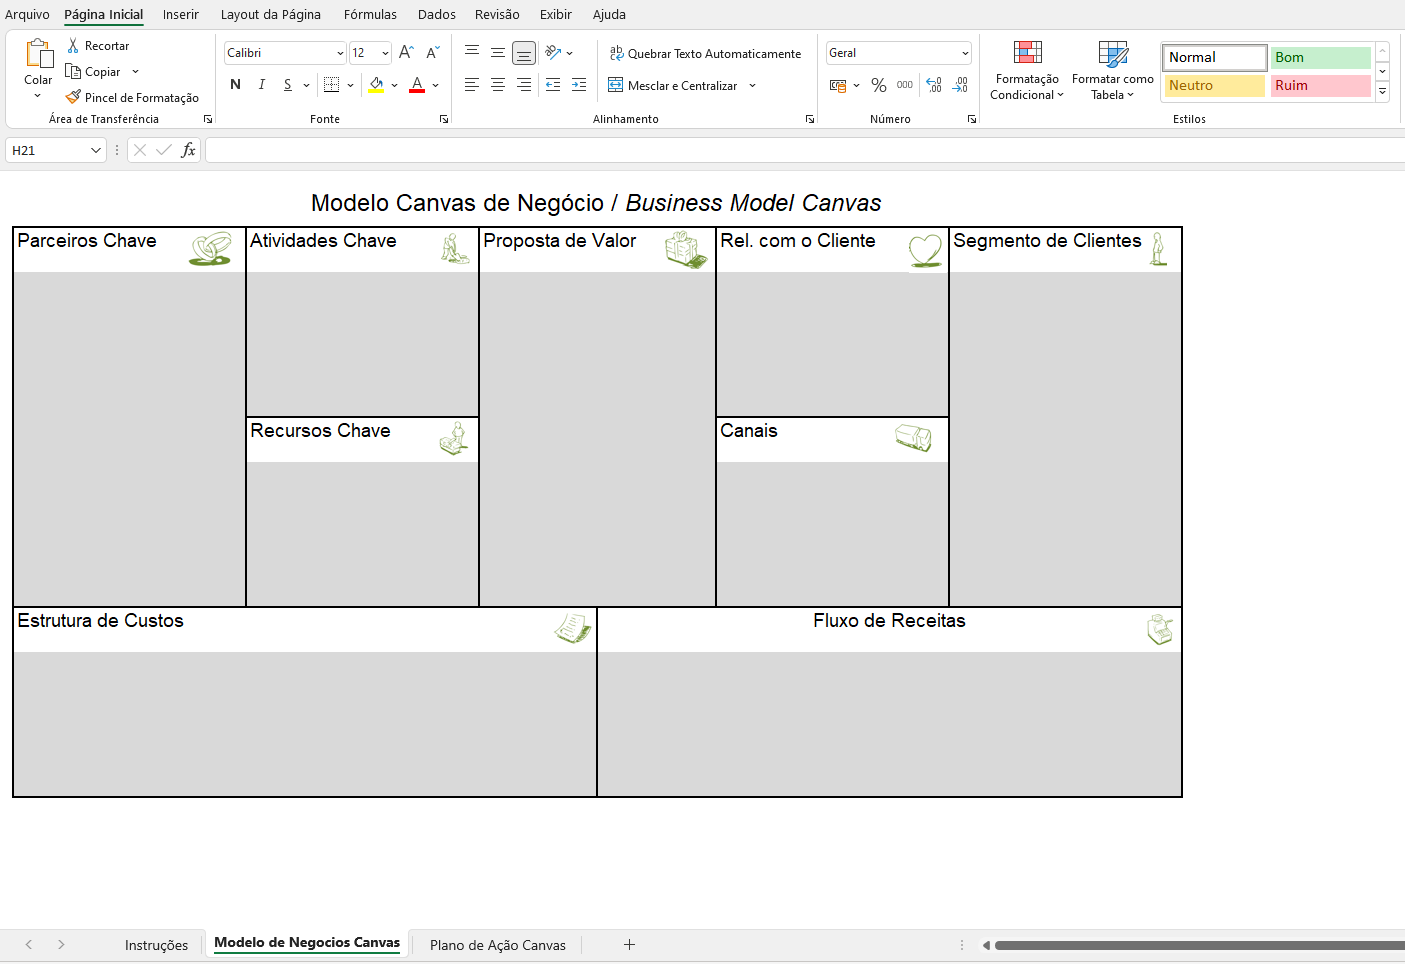Expand the Geral number format dropdown
The width and height of the screenshot is (1405, 964).
[x=964, y=53]
